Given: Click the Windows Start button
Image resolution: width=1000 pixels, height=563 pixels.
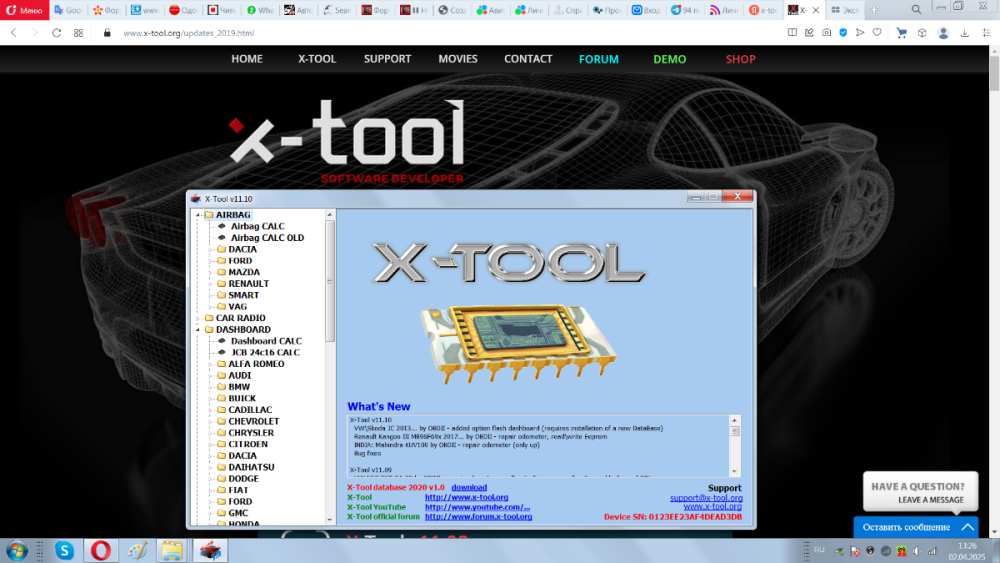Looking at the screenshot, I should tap(18, 550).
